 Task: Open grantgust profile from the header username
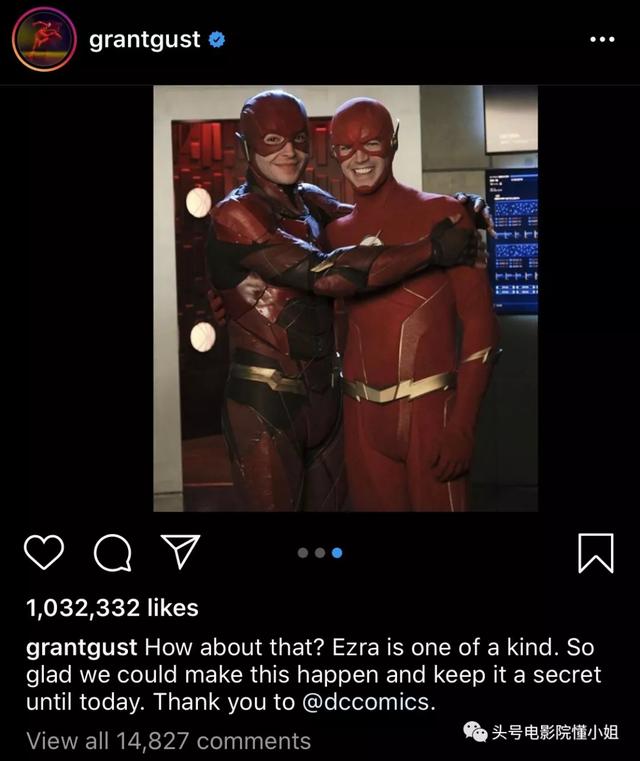pyautogui.click(x=145, y=40)
